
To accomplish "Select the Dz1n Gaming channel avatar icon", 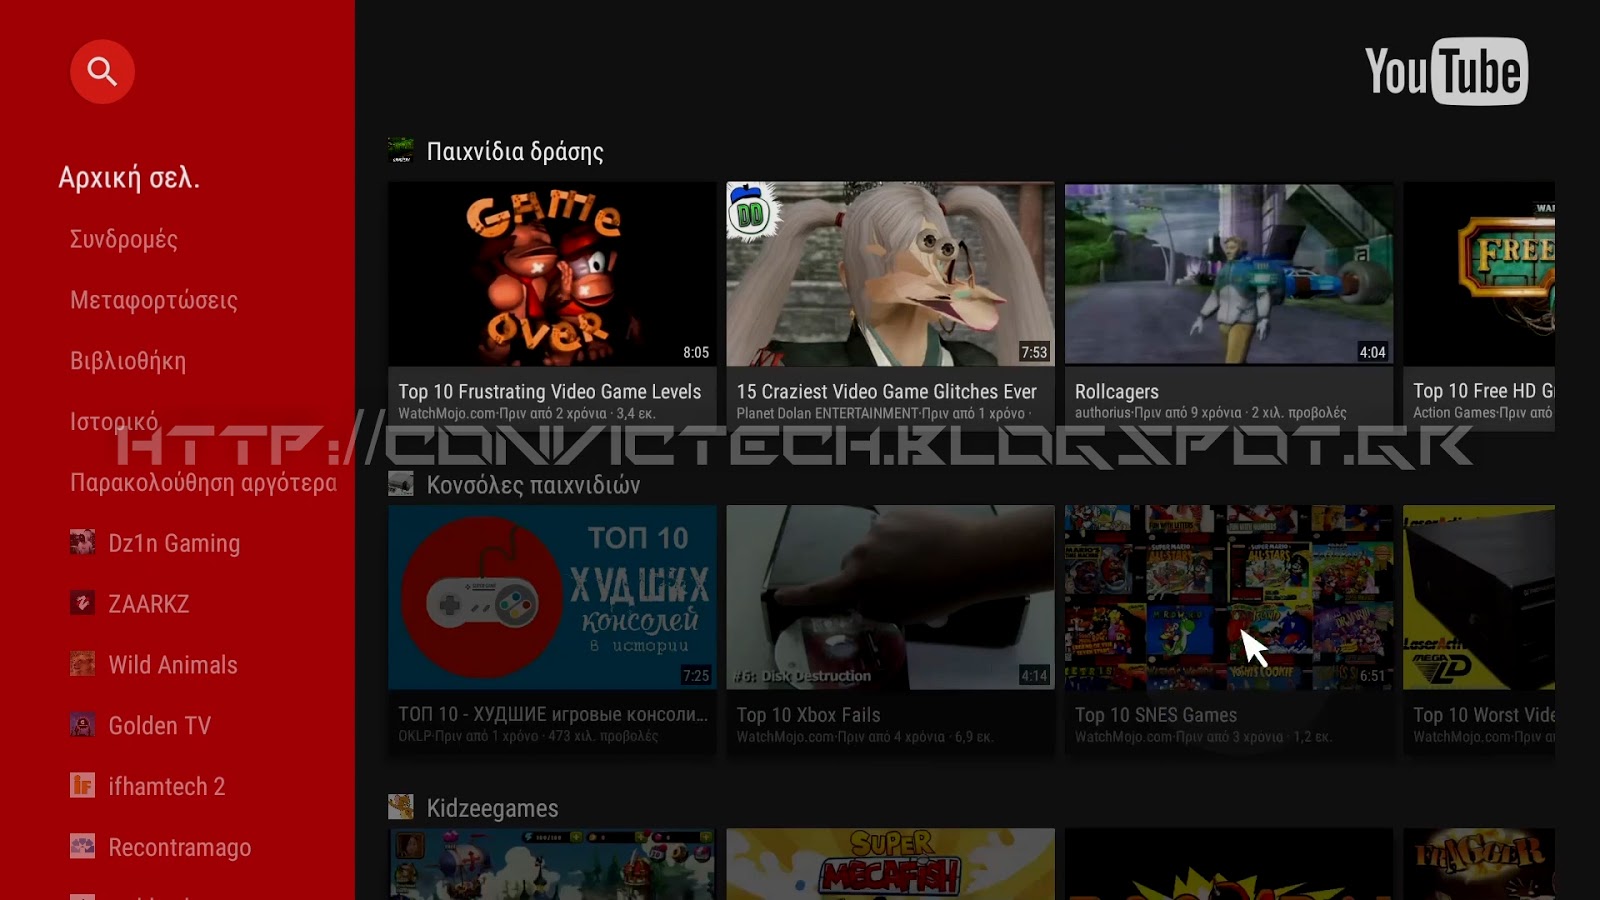I will (x=83, y=543).
